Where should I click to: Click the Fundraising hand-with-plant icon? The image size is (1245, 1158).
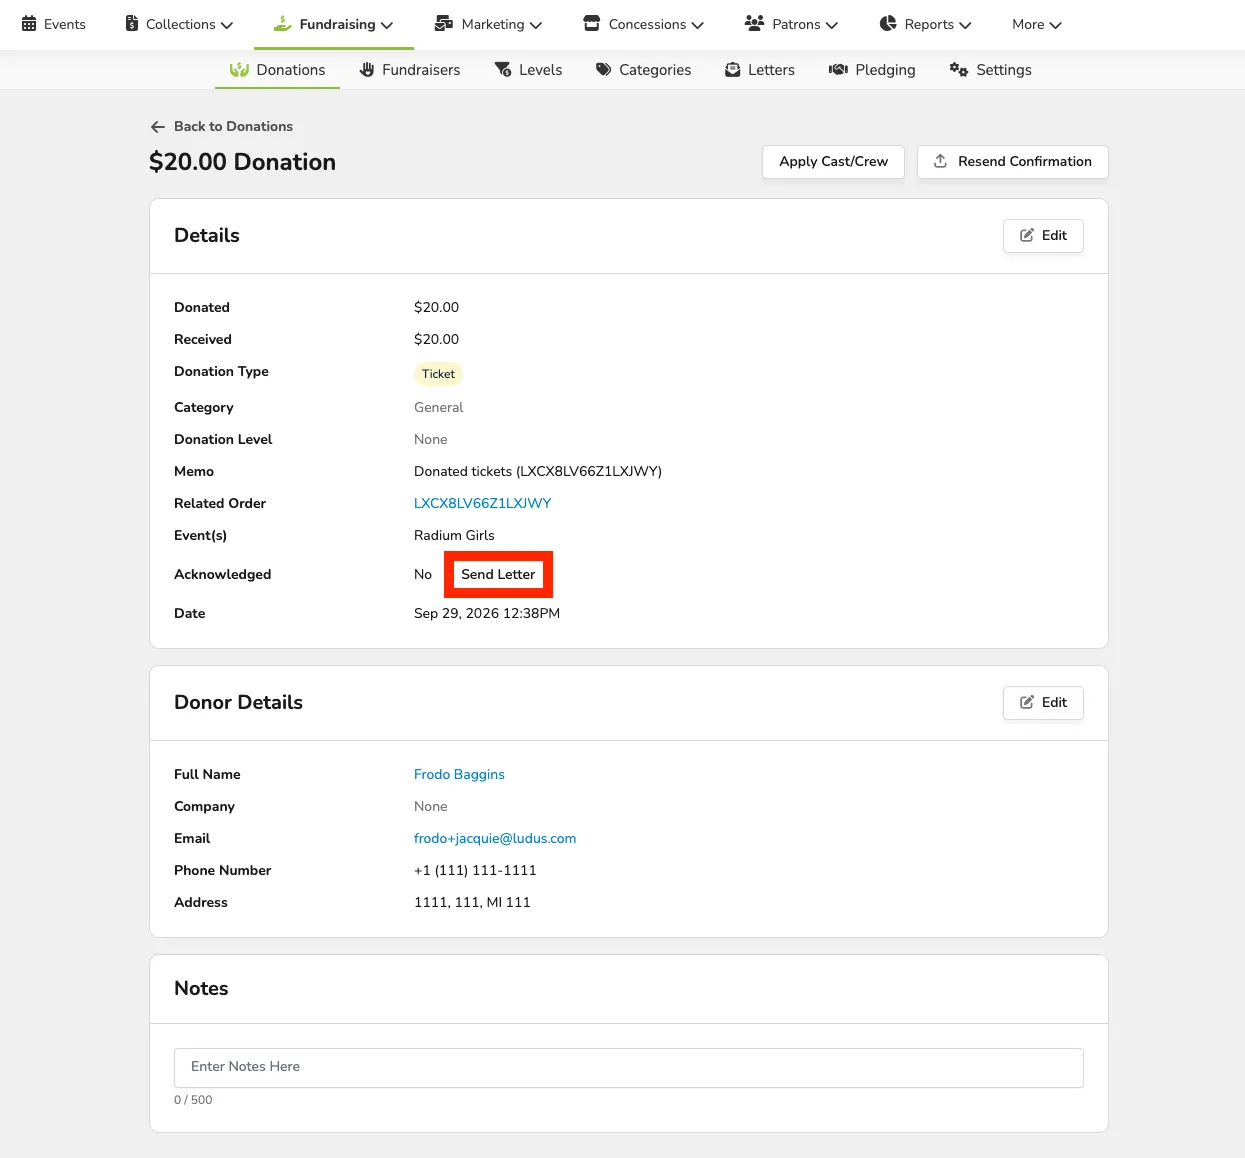click(x=283, y=24)
